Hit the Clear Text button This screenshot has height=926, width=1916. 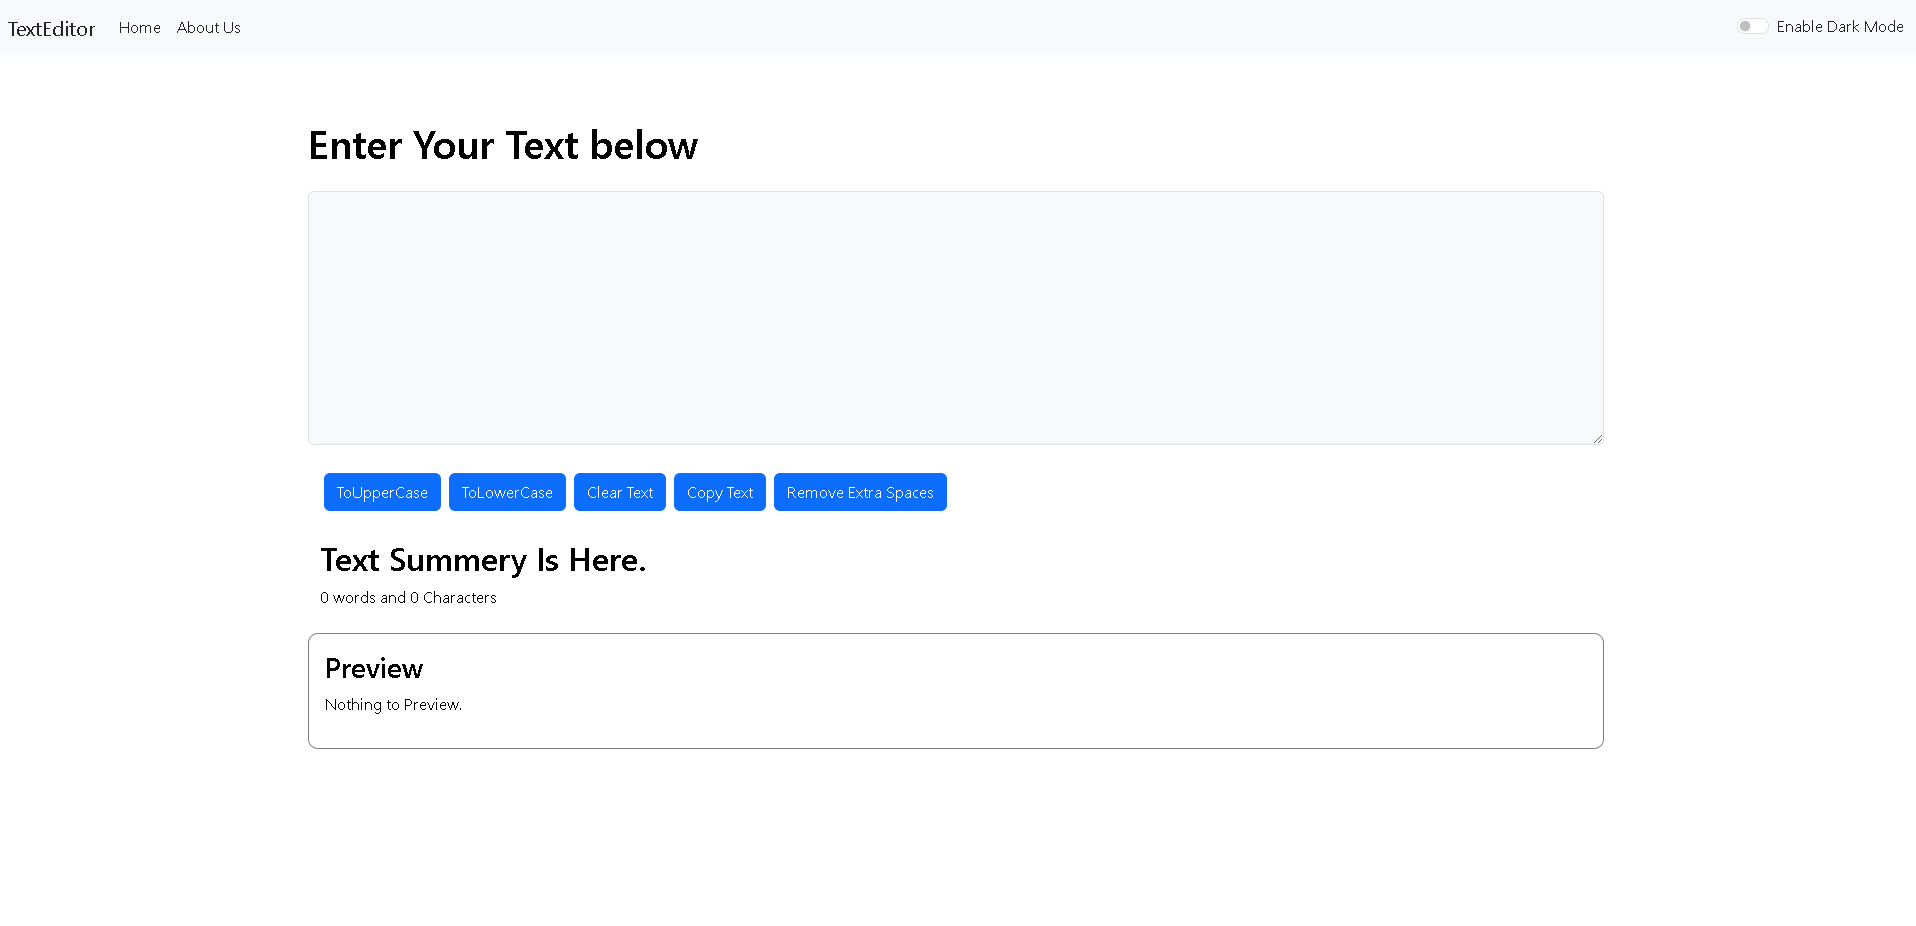(619, 492)
